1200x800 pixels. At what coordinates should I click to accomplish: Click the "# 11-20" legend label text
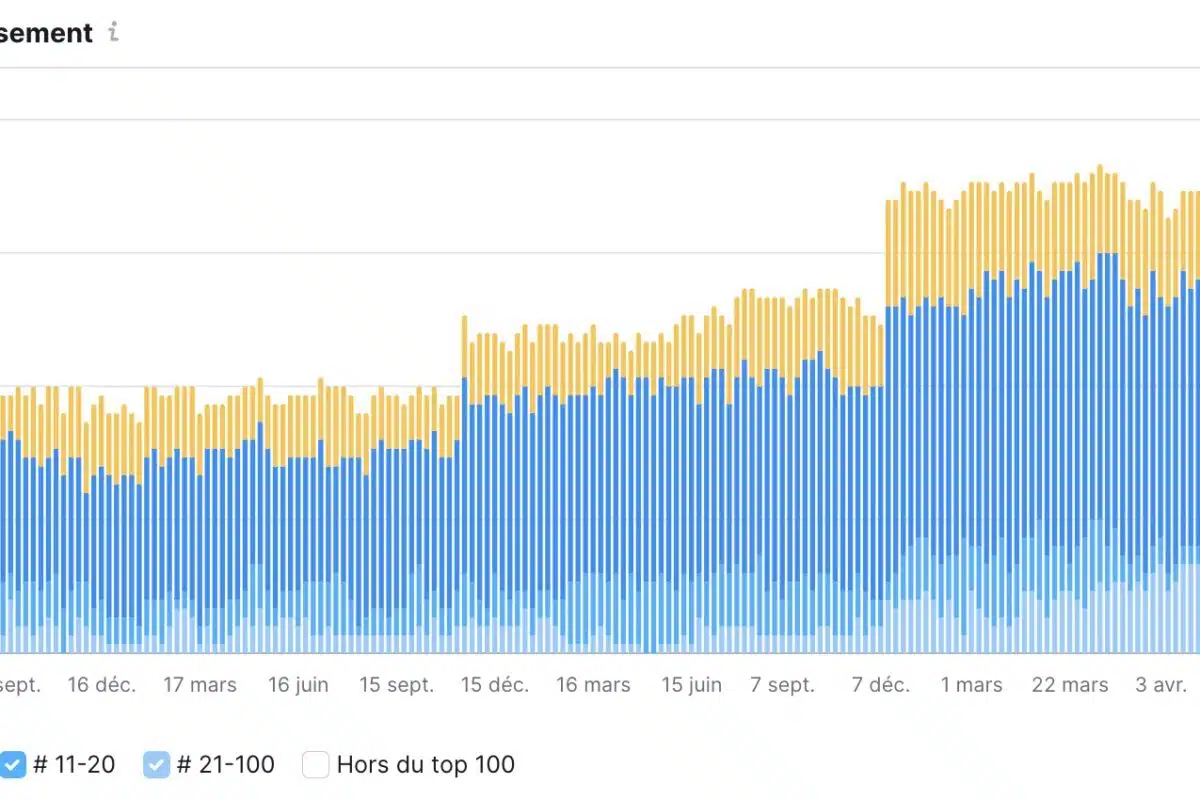74,765
